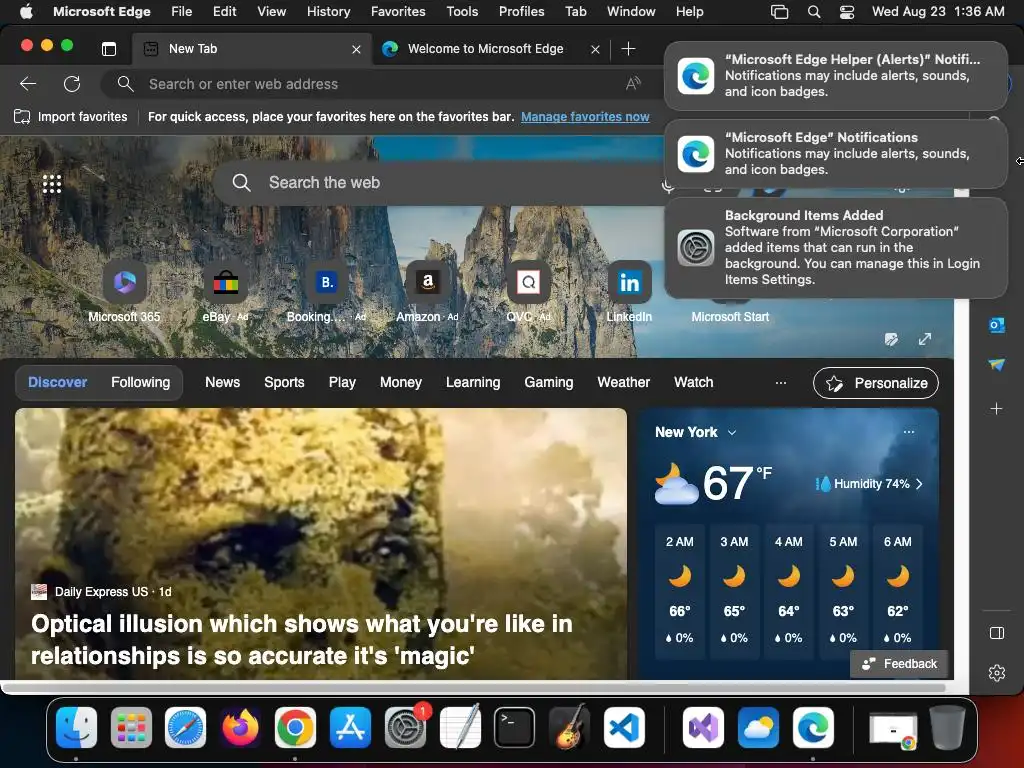This screenshot has height=768, width=1024.
Task: Open the History menu
Action: point(328,12)
